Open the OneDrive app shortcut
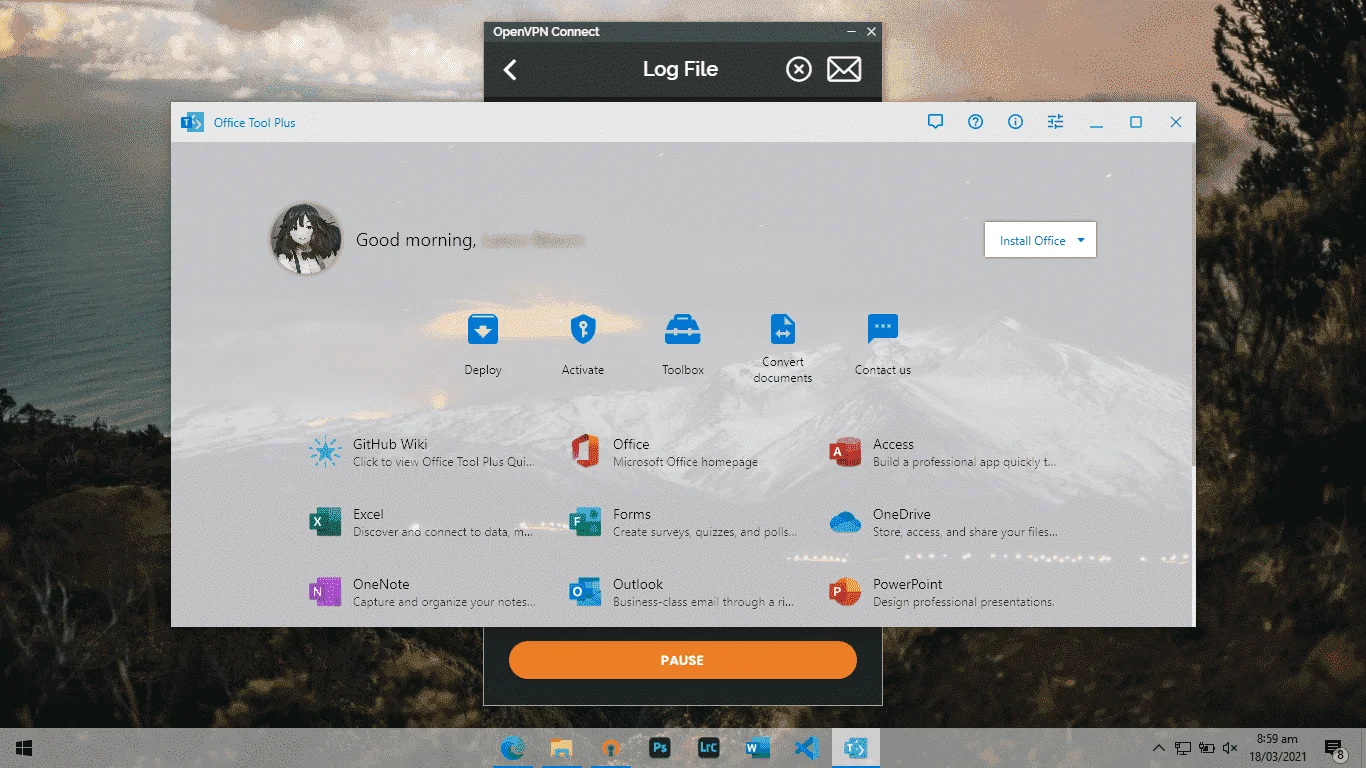 (942, 522)
